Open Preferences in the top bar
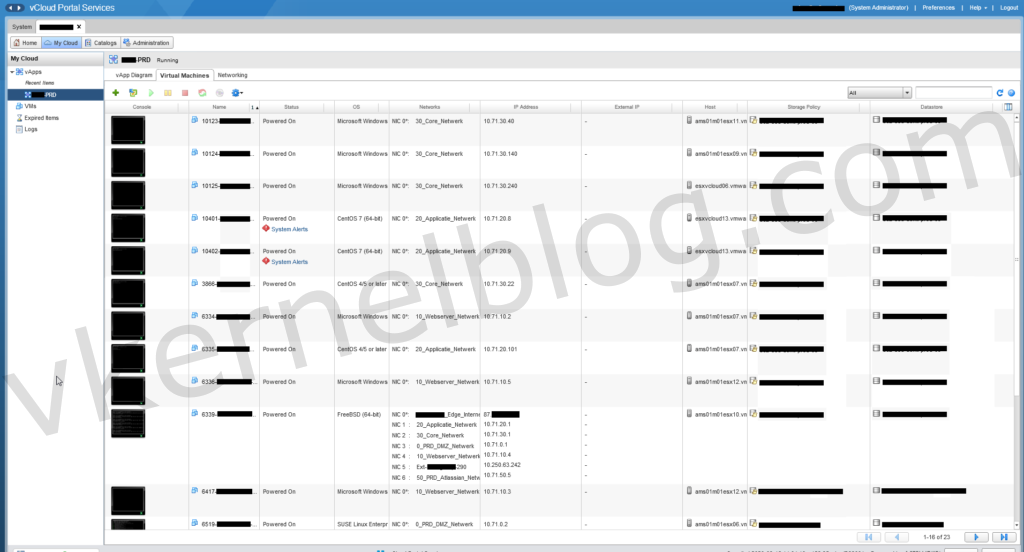Viewport: 1024px width, 552px height. pyautogui.click(x=938, y=8)
